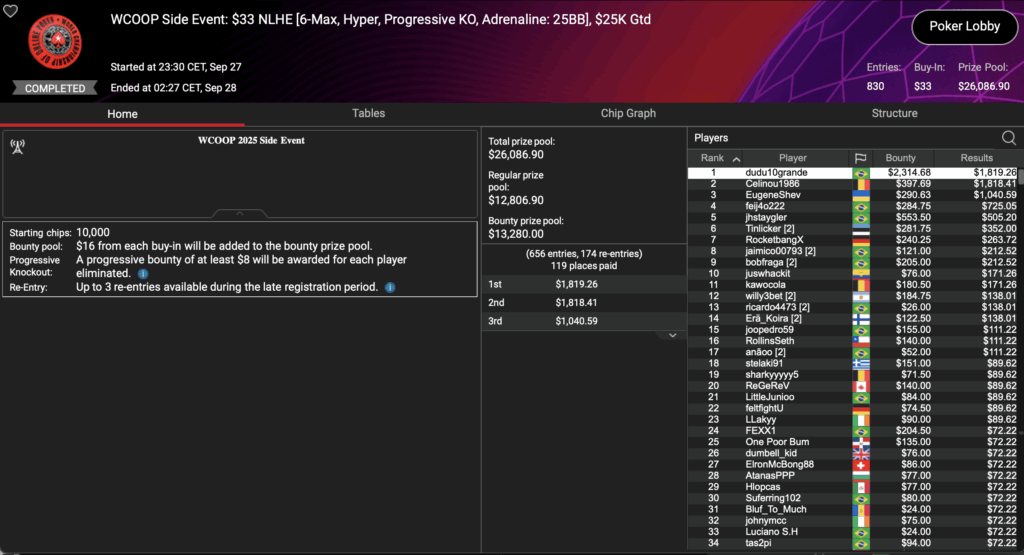1024x555 pixels.
Task: Click info icon beside Progressive Knockout description
Action: click(143, 273)
